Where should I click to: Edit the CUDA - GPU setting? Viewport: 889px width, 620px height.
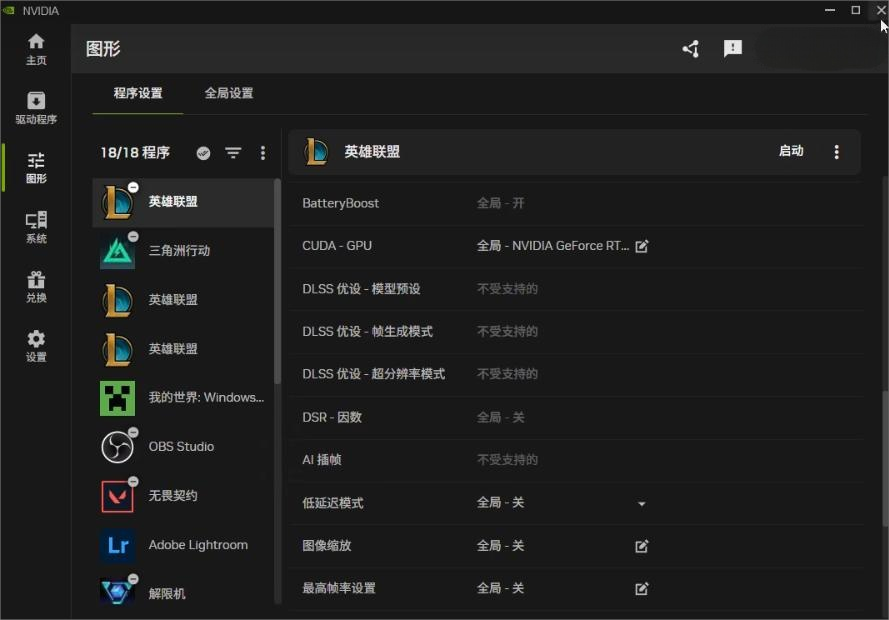(642, 246)
